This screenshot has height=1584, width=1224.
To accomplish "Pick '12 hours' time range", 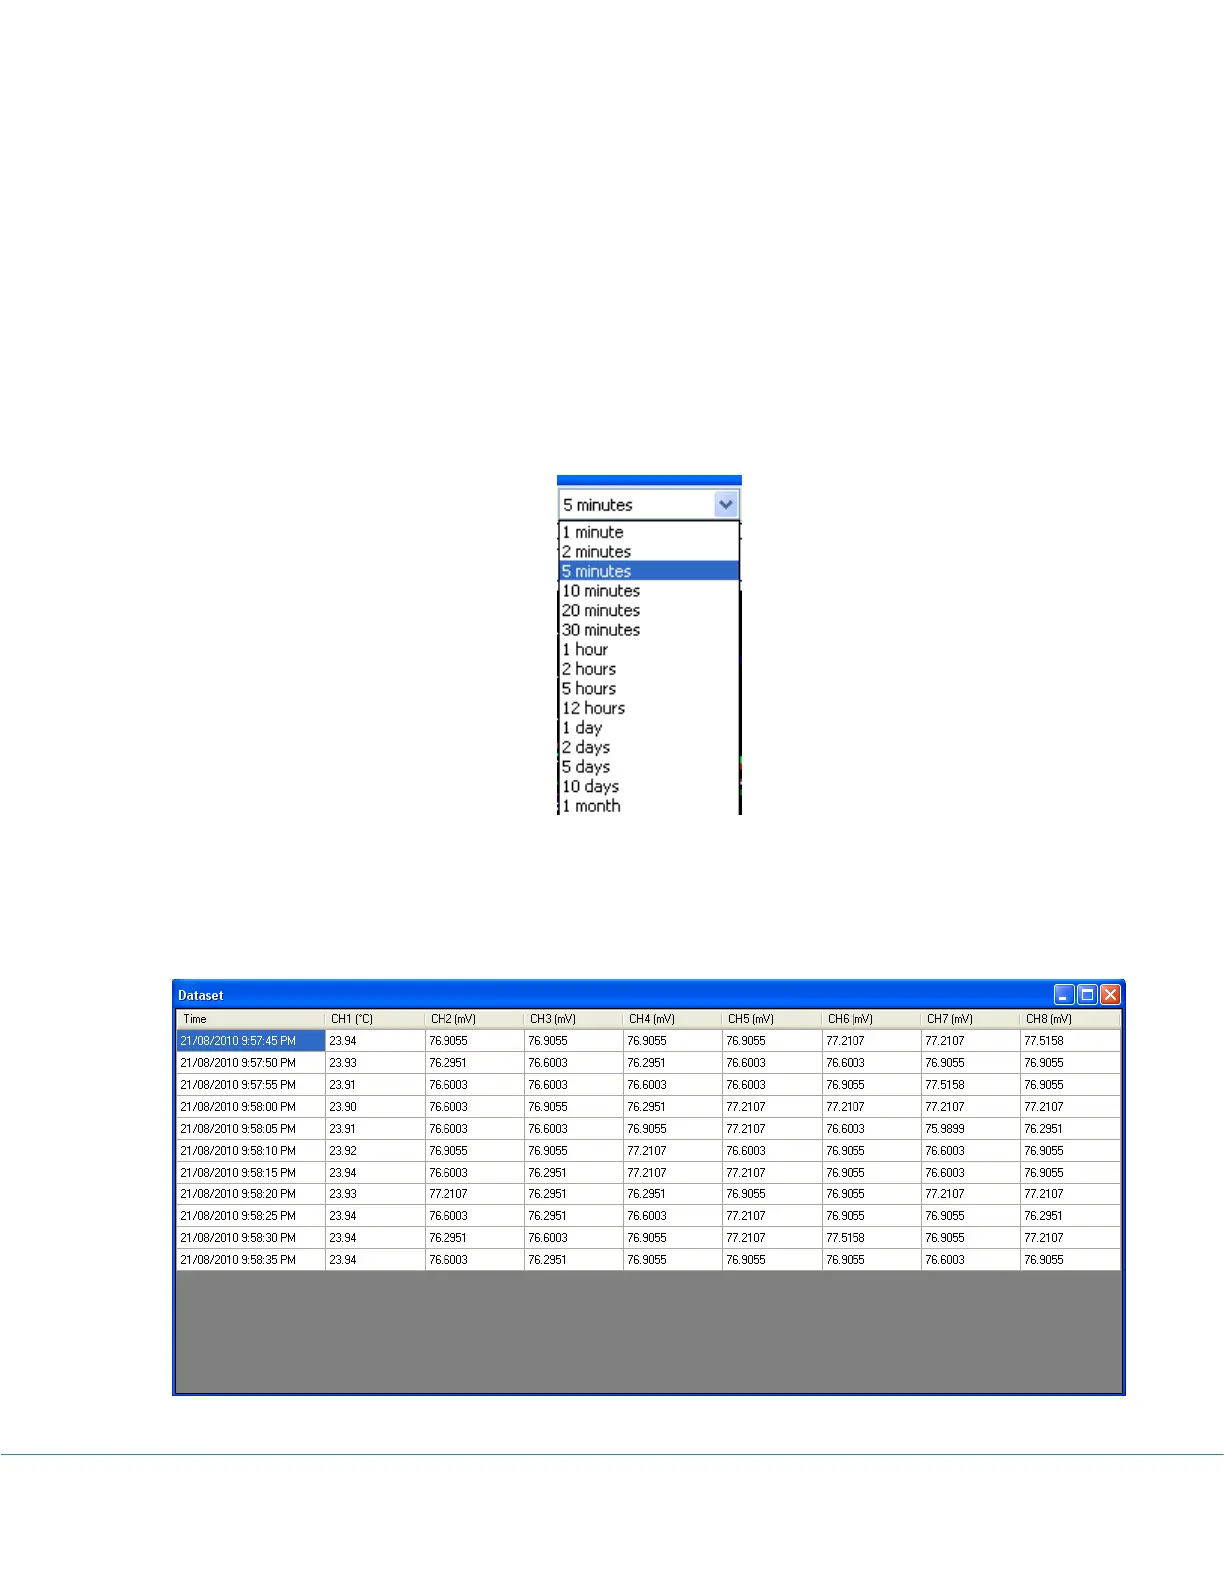I will (x=648, y=708).
